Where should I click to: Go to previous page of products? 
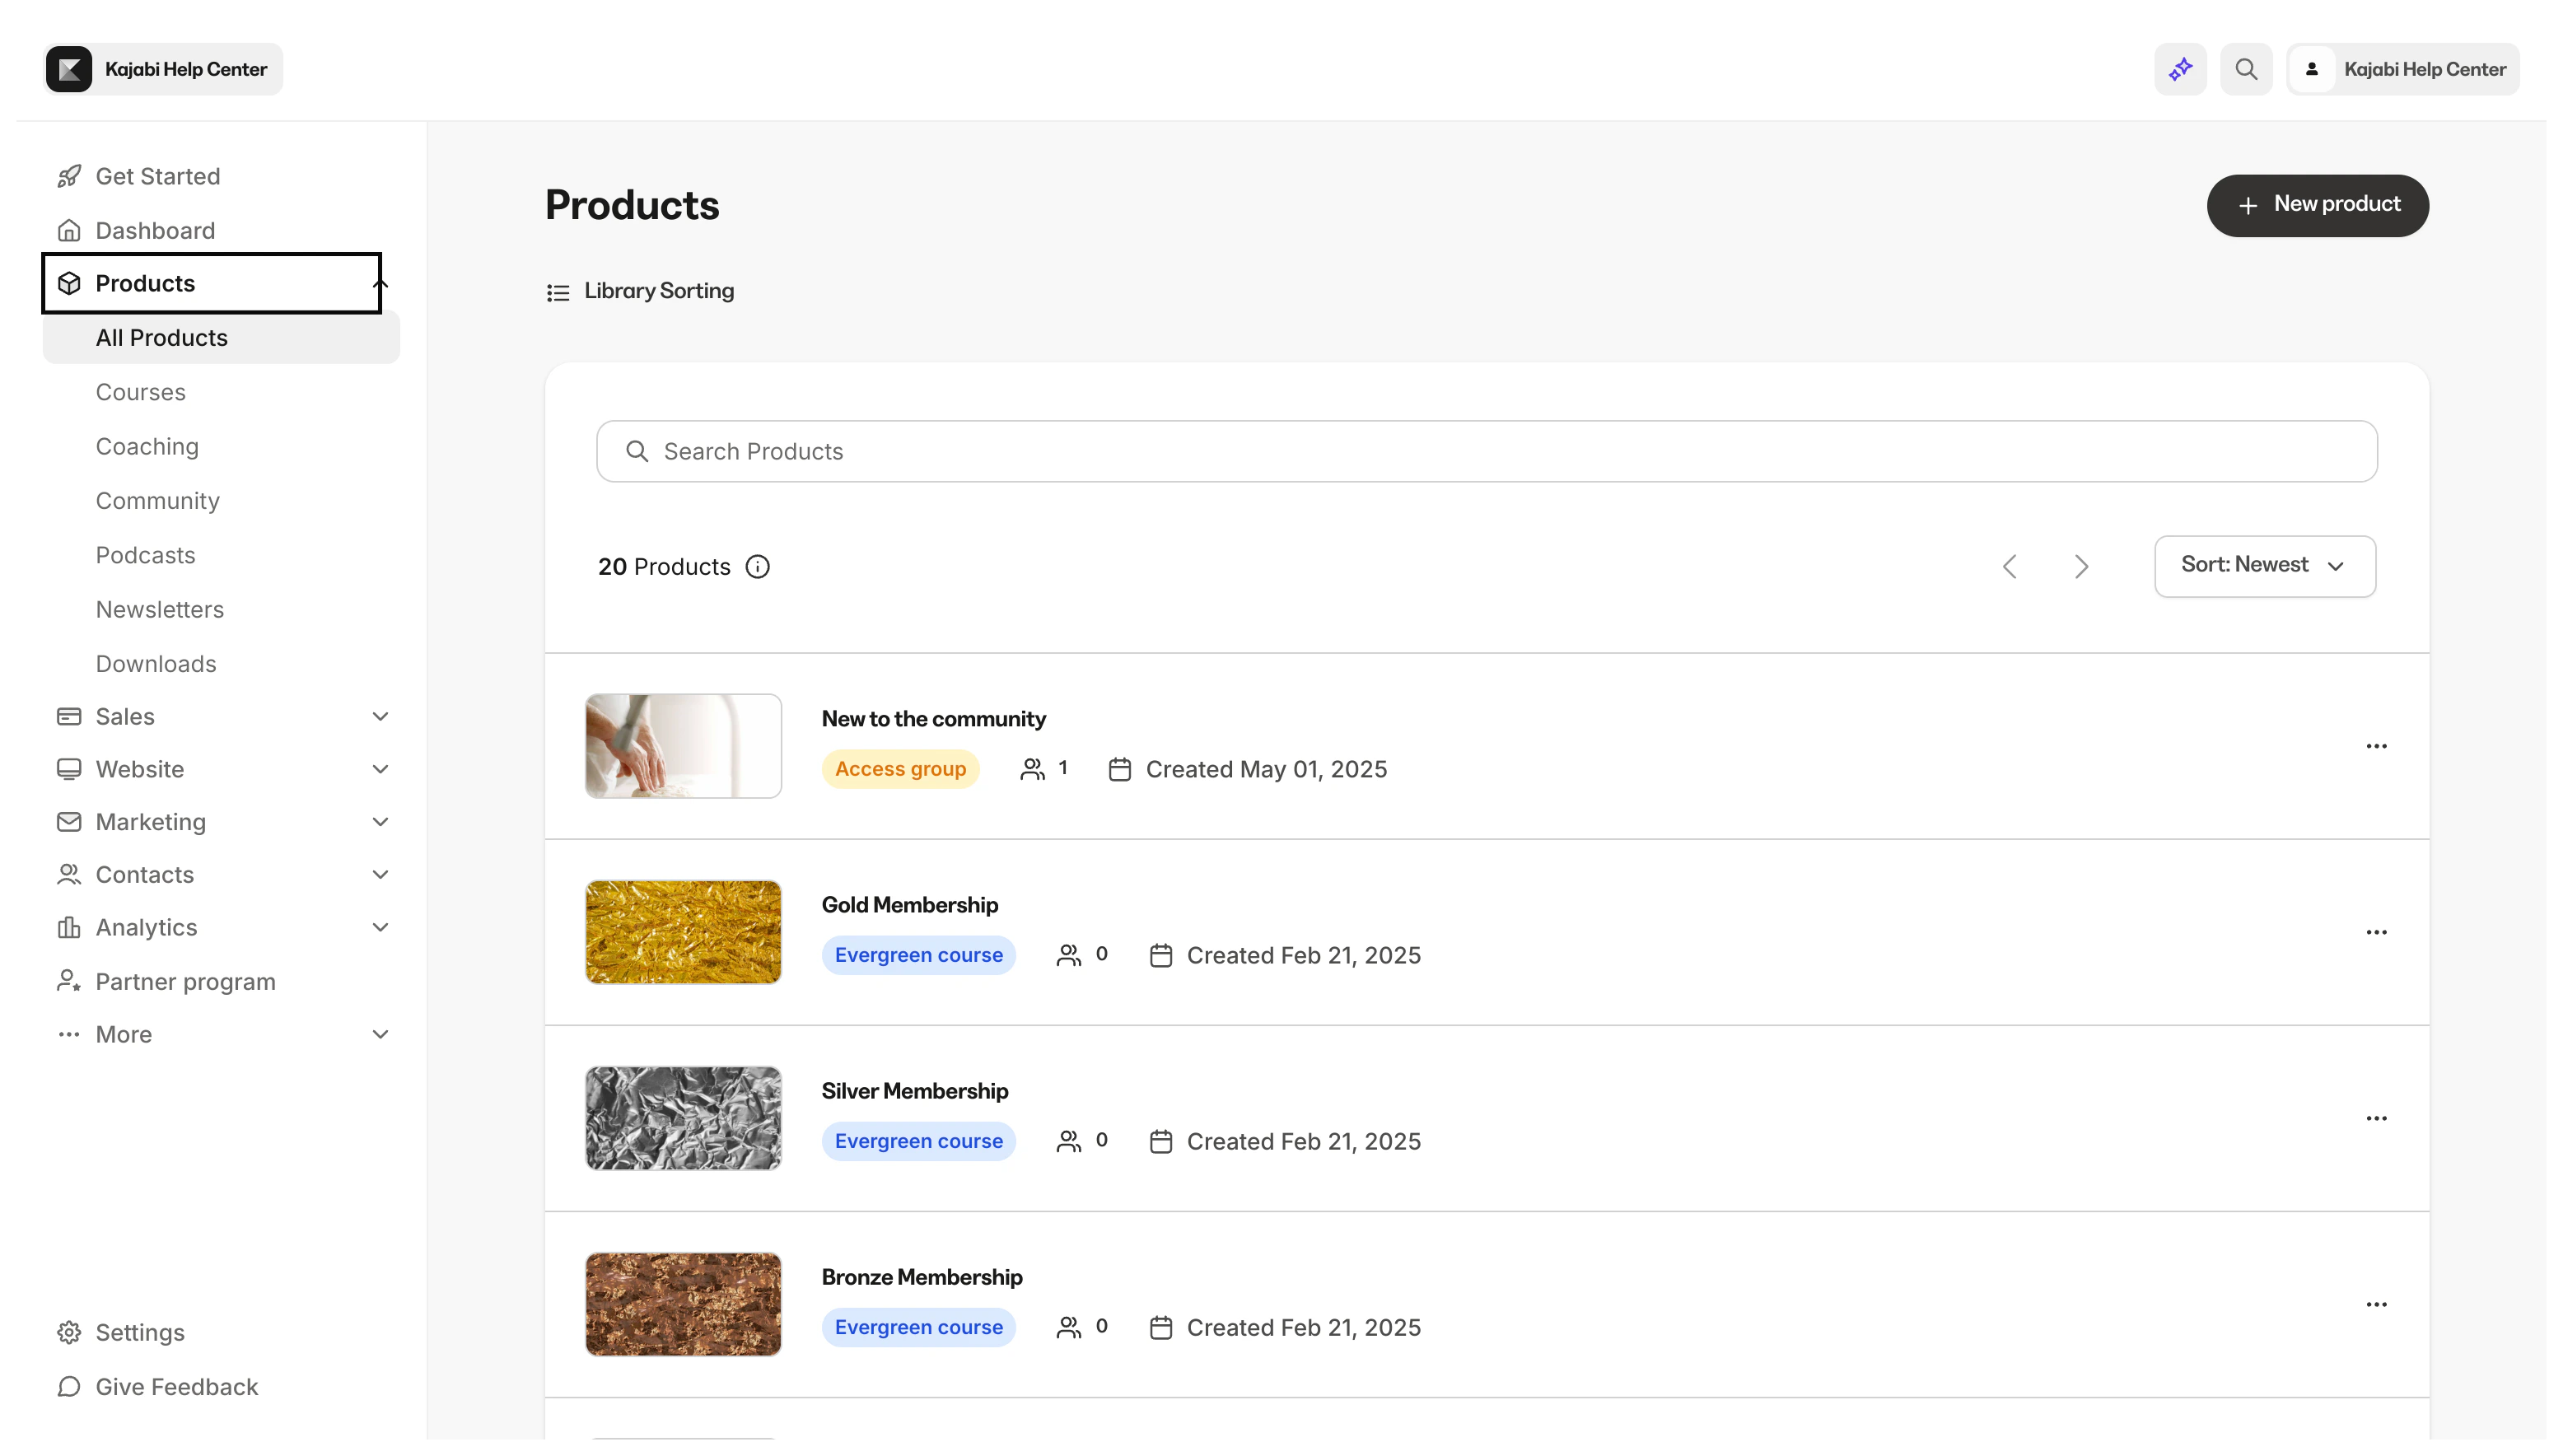point(2009,567)
